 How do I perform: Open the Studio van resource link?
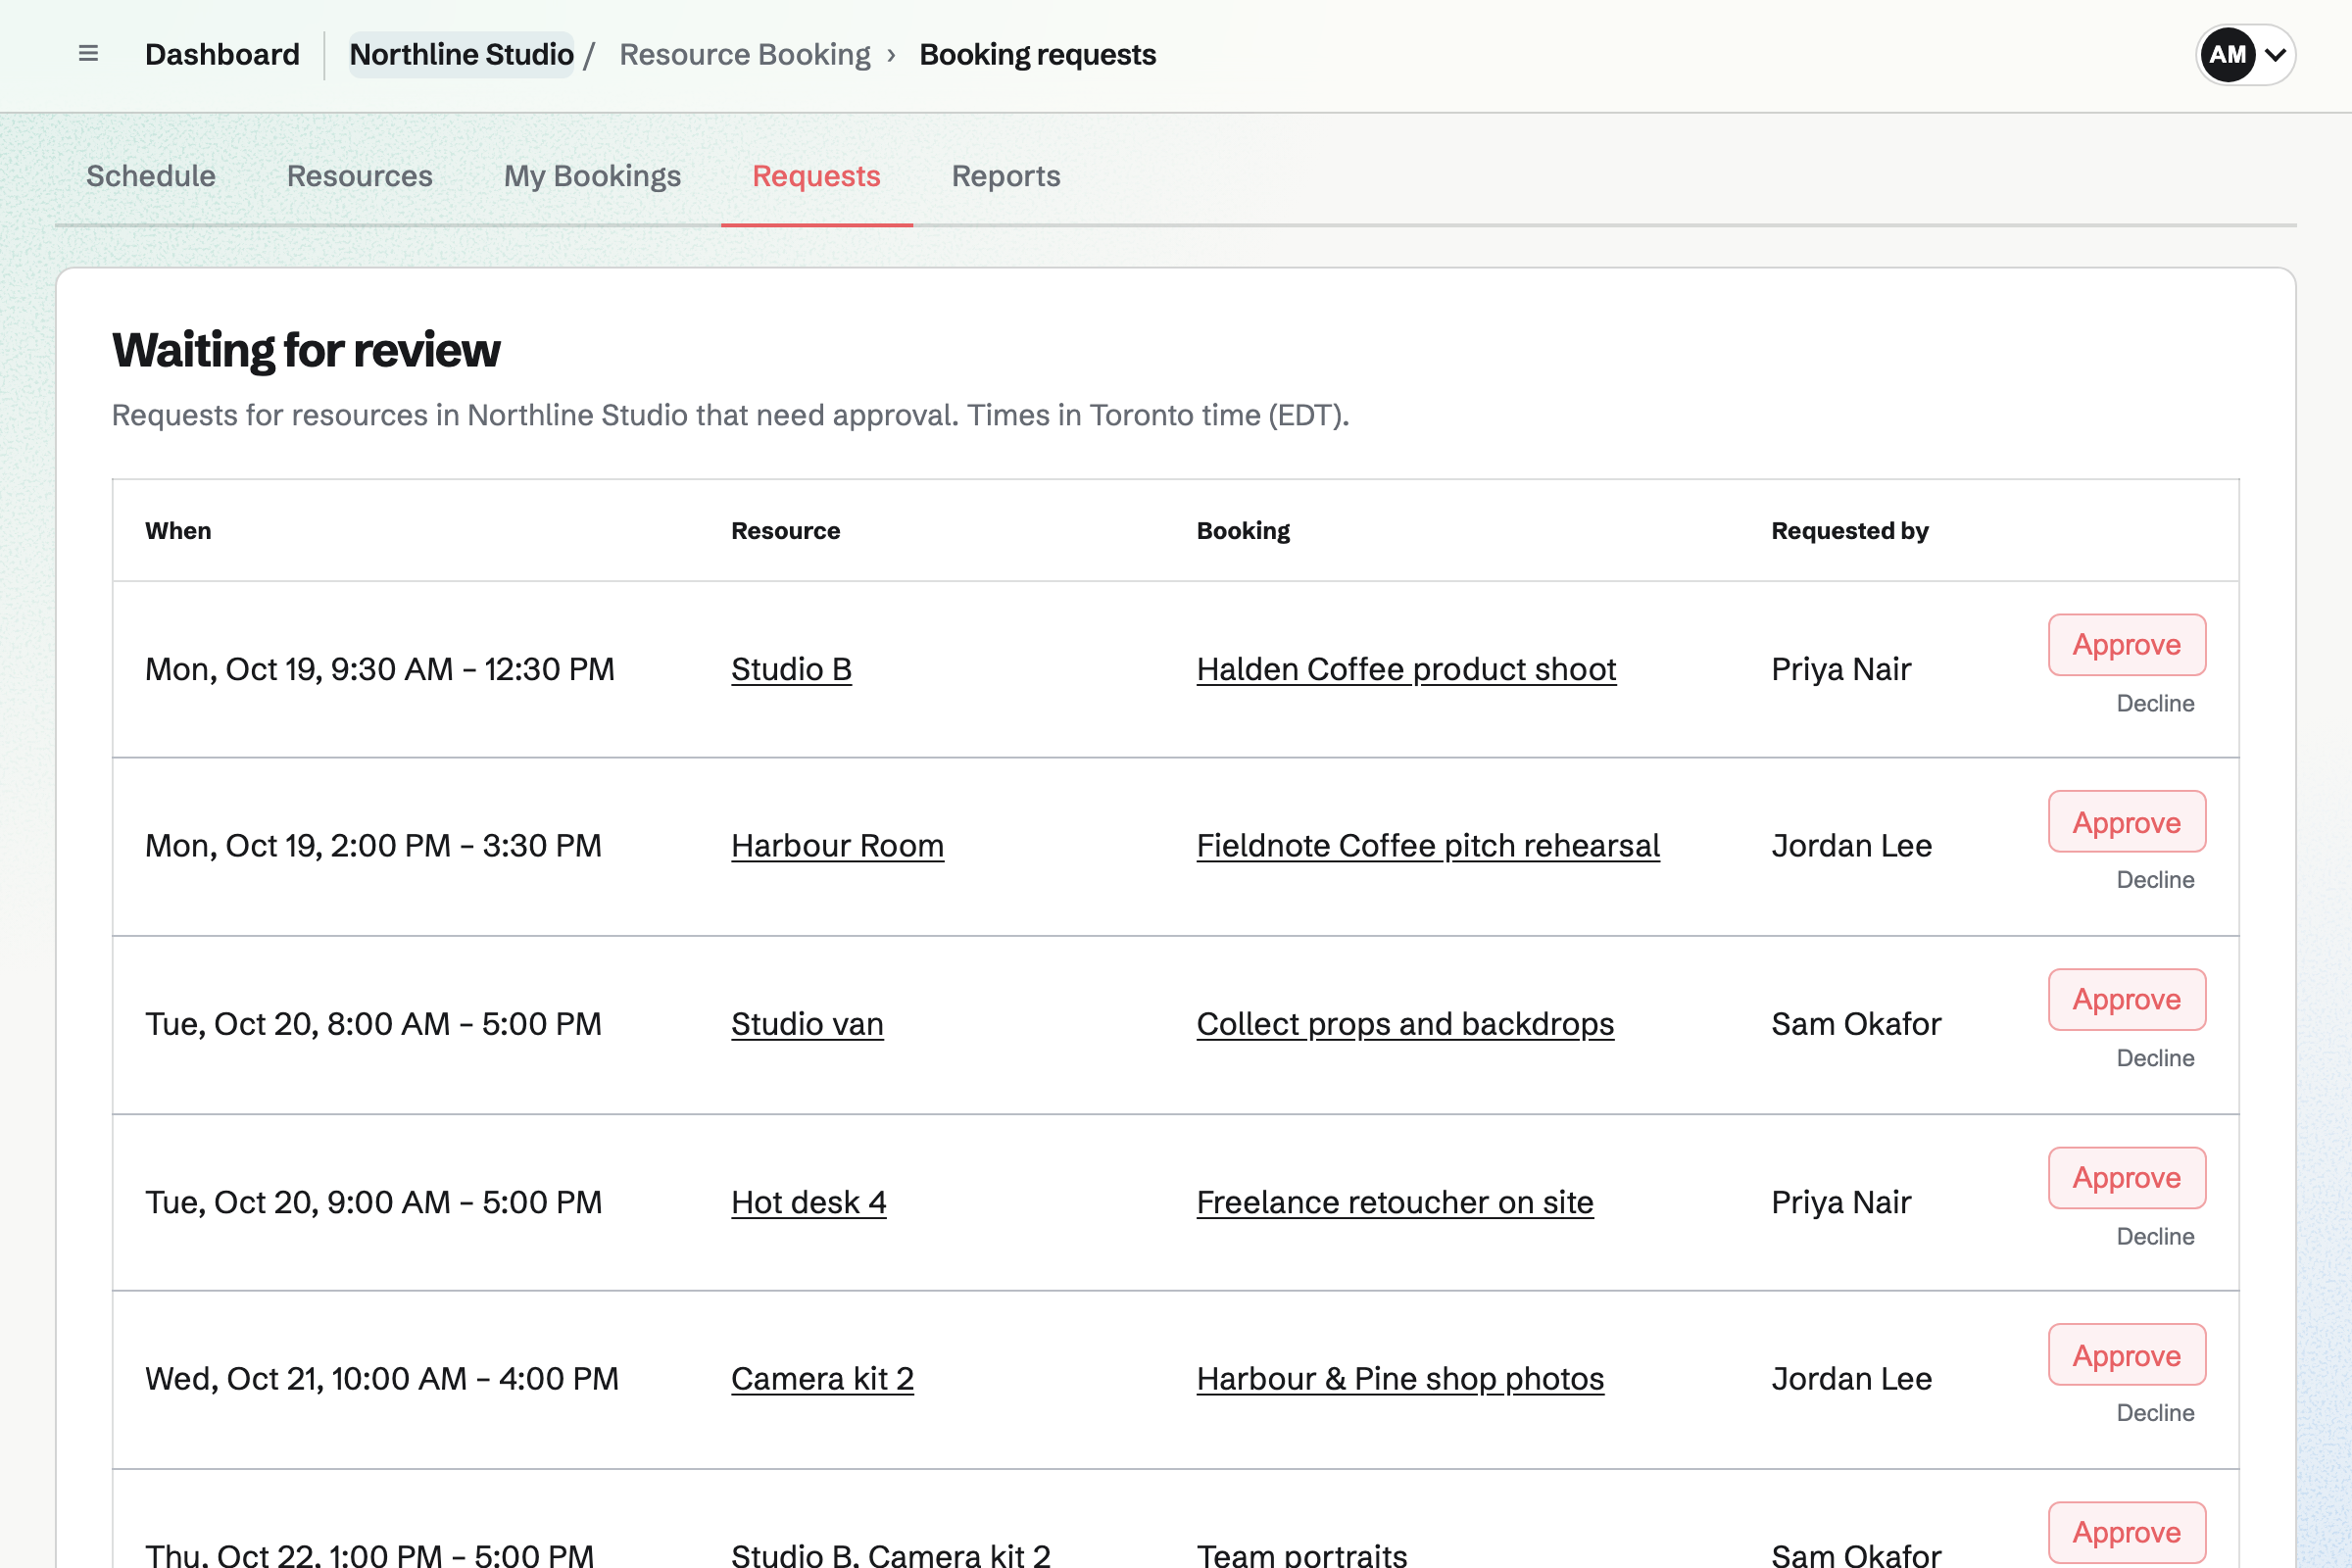[x=807, y=1024]
